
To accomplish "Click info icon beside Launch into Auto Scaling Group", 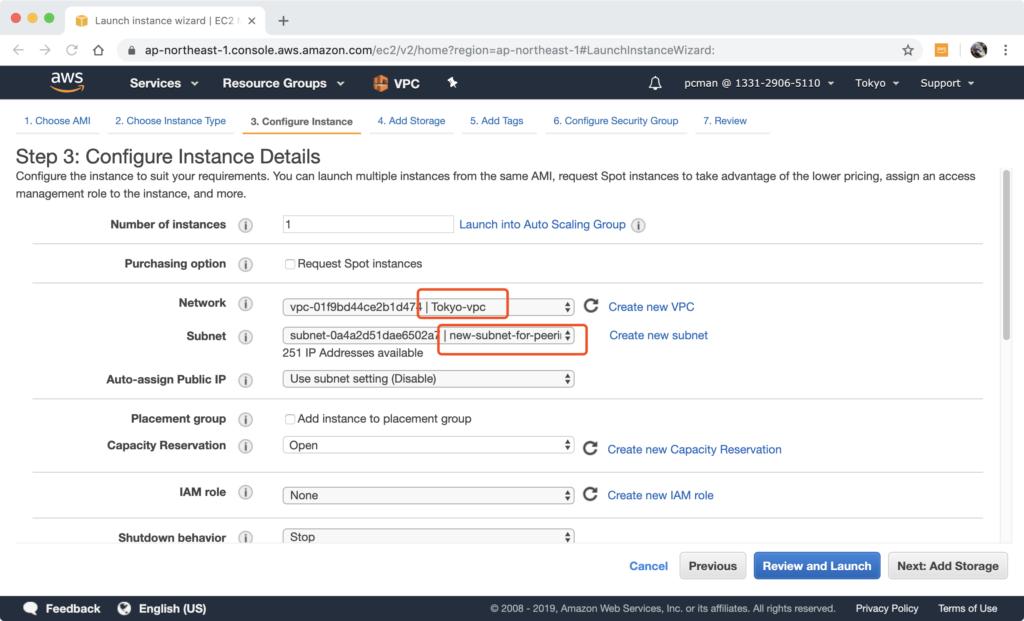I will point(639,225).
